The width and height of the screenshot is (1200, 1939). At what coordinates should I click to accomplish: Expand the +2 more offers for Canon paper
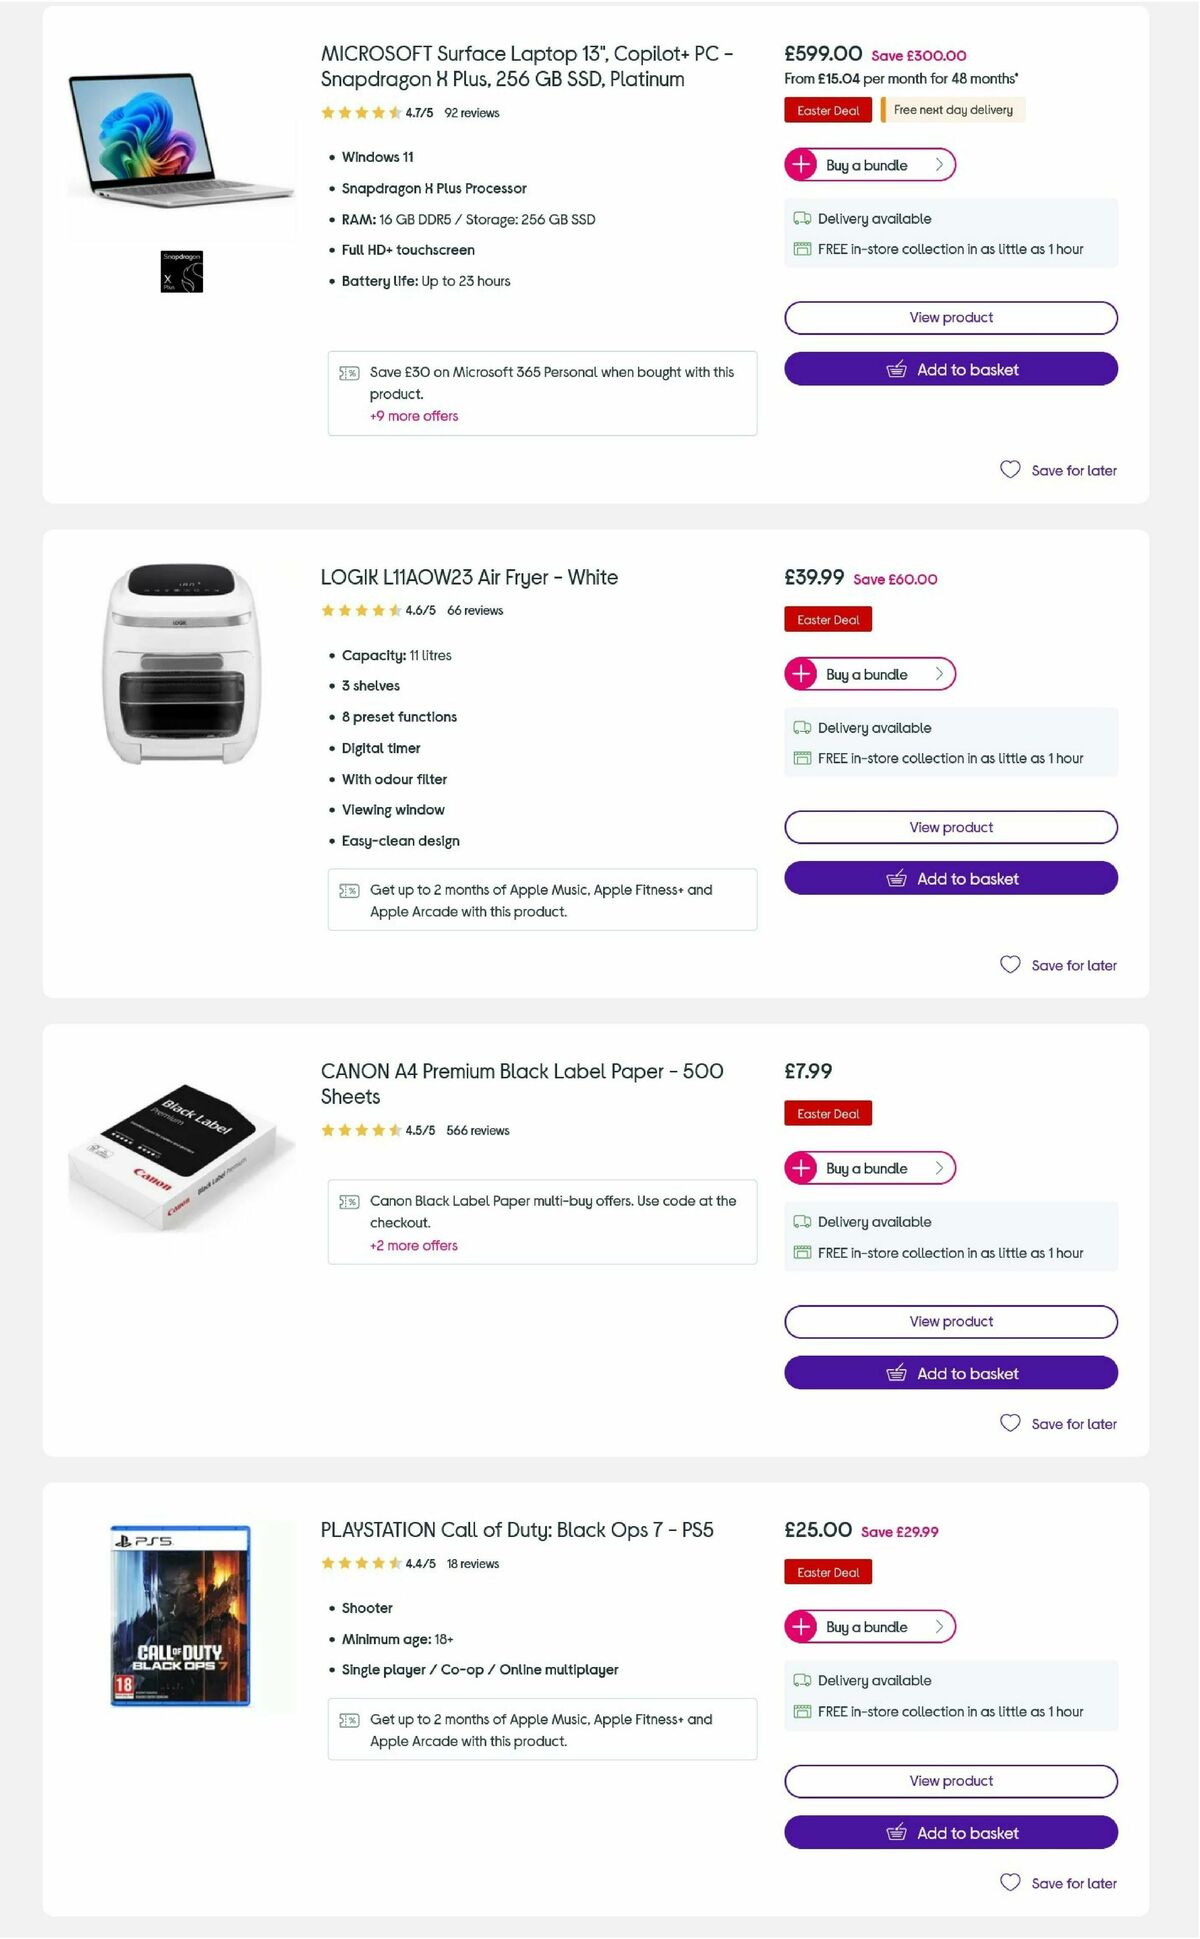[413, 1245]
